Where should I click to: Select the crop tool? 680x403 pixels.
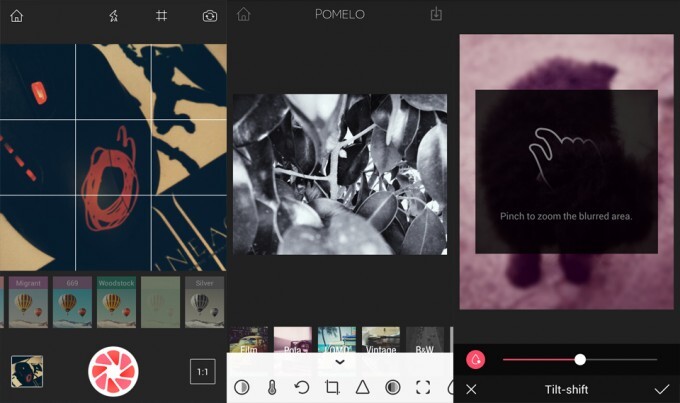[332, 387]
